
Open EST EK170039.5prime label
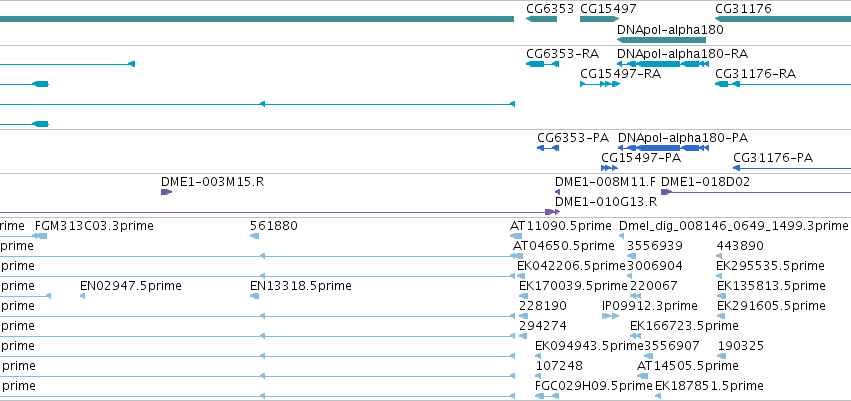(573, 285)
